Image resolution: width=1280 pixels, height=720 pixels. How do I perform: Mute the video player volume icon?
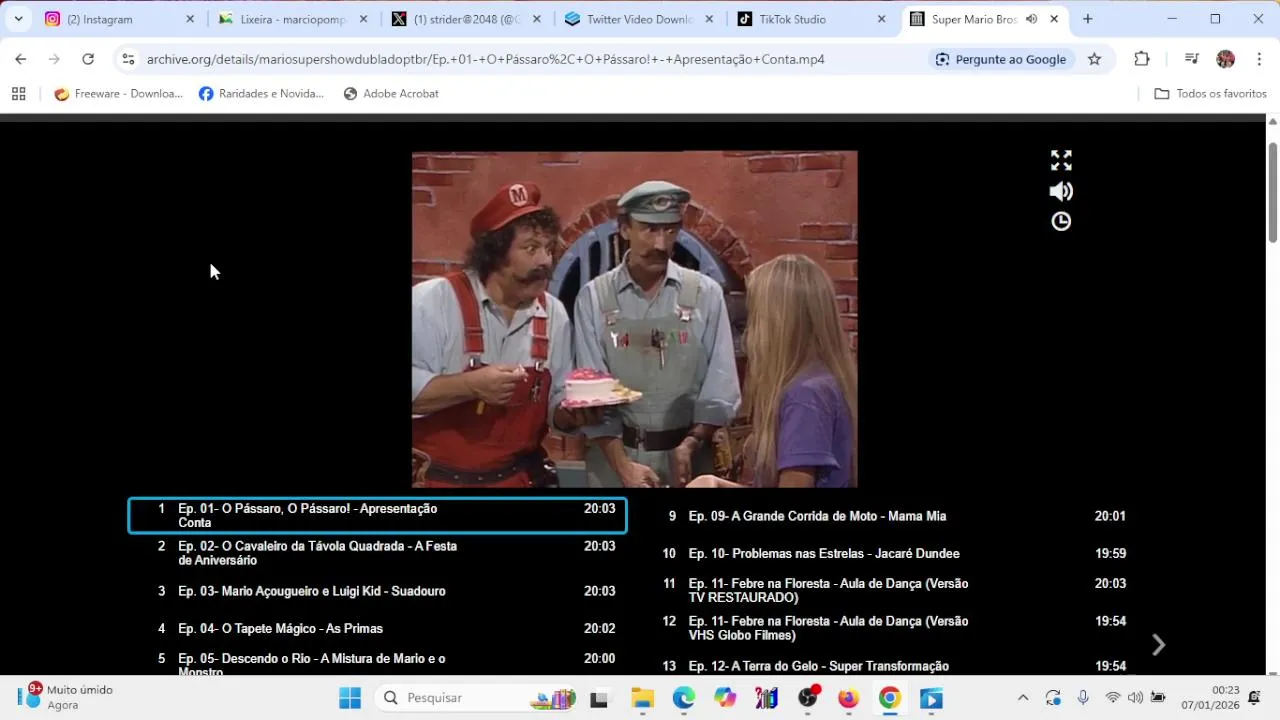[1061, 191]
